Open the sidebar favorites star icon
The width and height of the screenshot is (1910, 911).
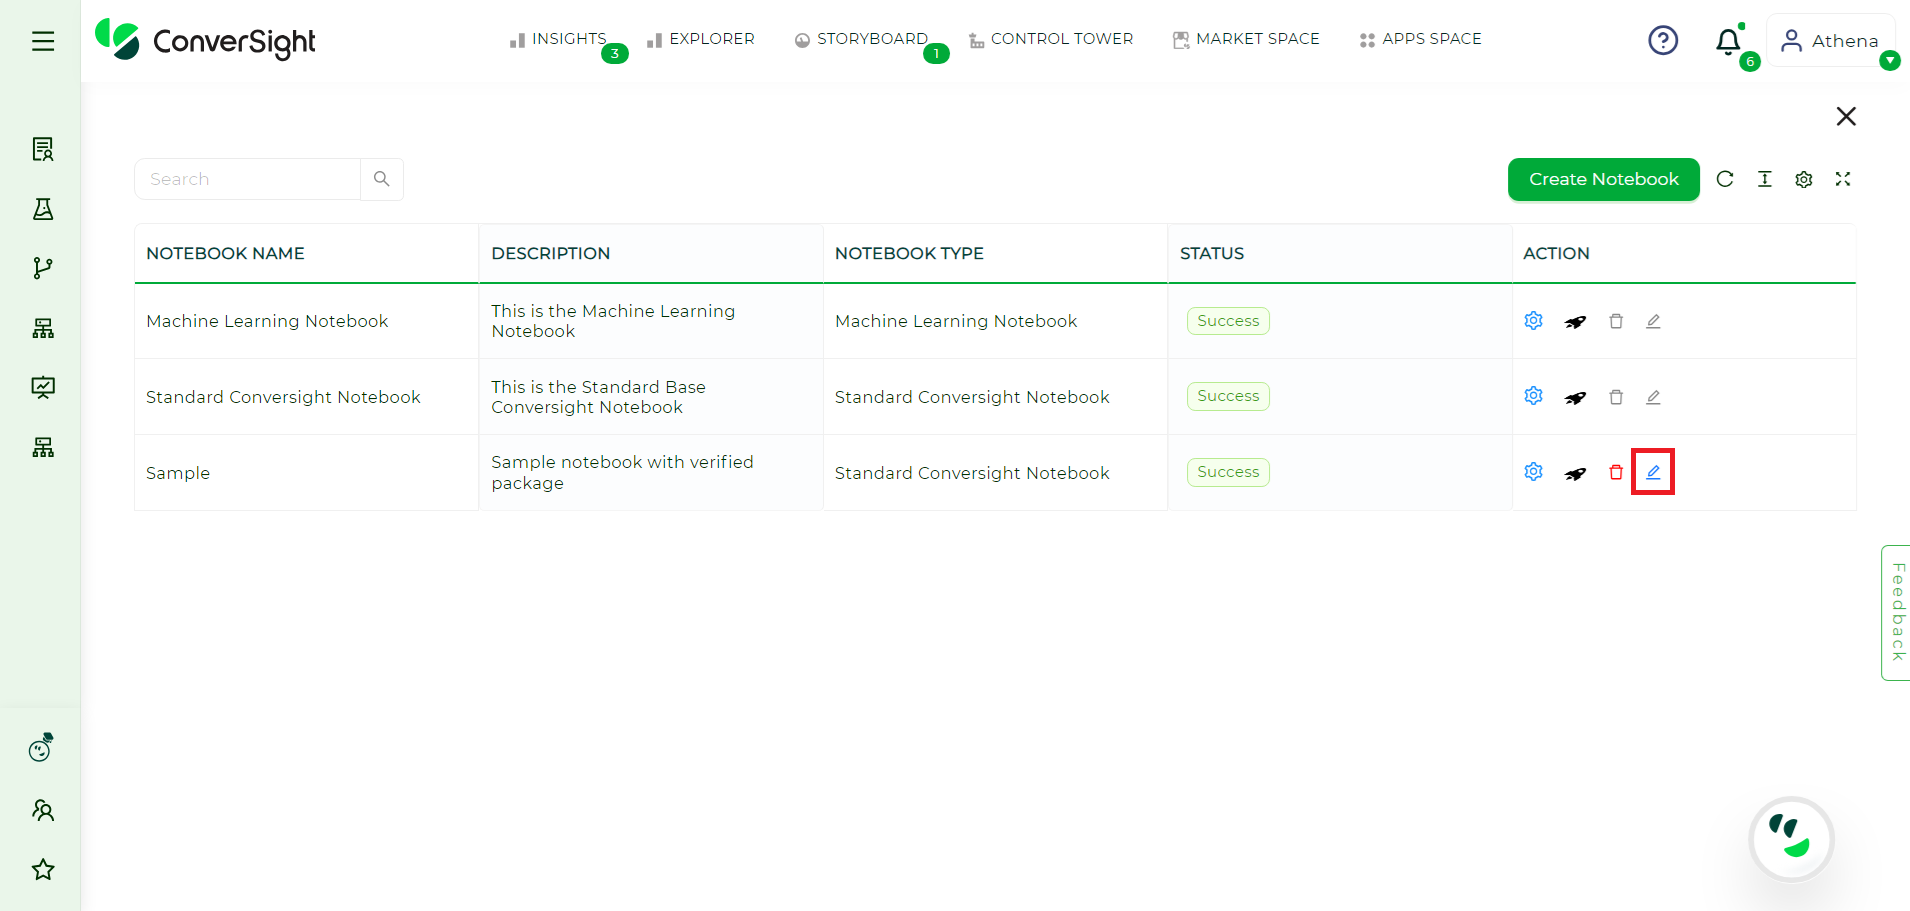point(43,869)
